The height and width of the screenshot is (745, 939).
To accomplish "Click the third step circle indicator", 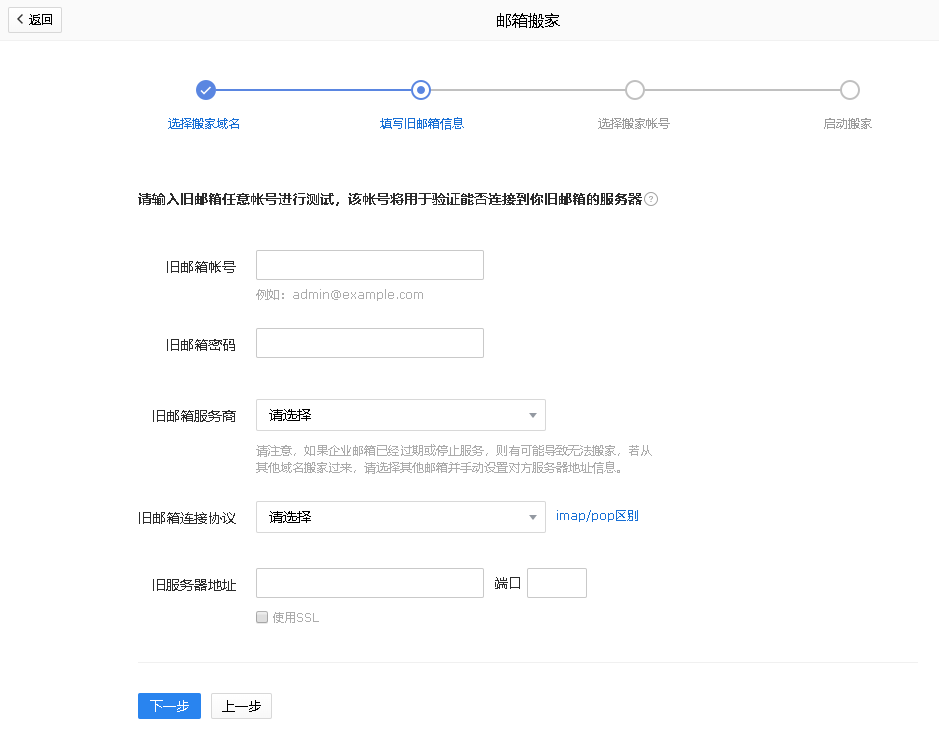I will pyautogui.click(x=634, y=90).
